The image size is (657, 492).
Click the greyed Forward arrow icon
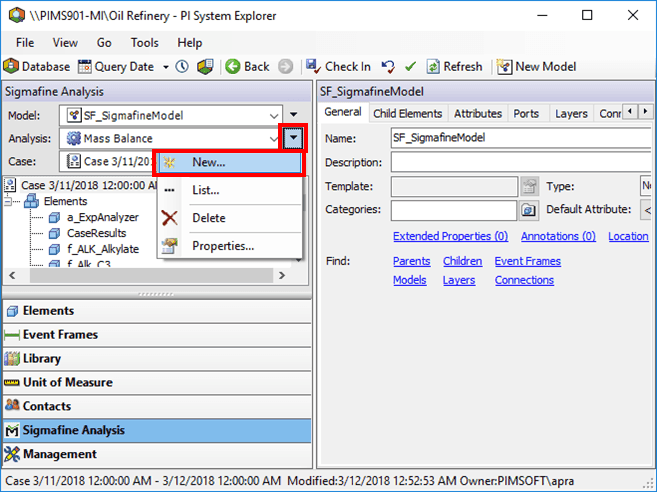point(285,67)
